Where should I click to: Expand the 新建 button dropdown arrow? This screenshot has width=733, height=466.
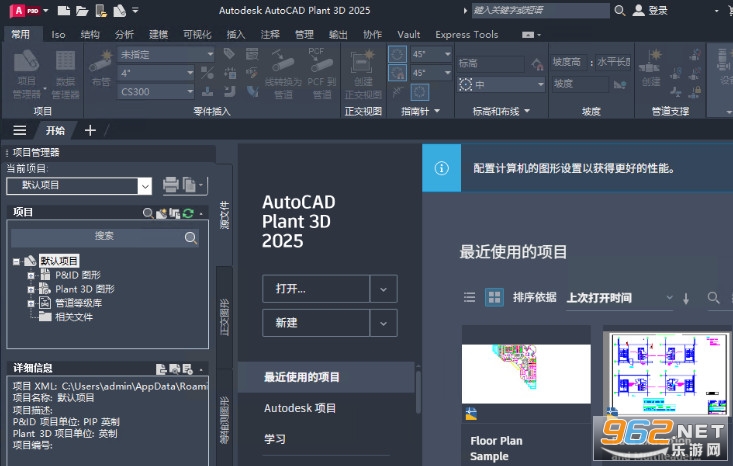[x=383, y=323]
